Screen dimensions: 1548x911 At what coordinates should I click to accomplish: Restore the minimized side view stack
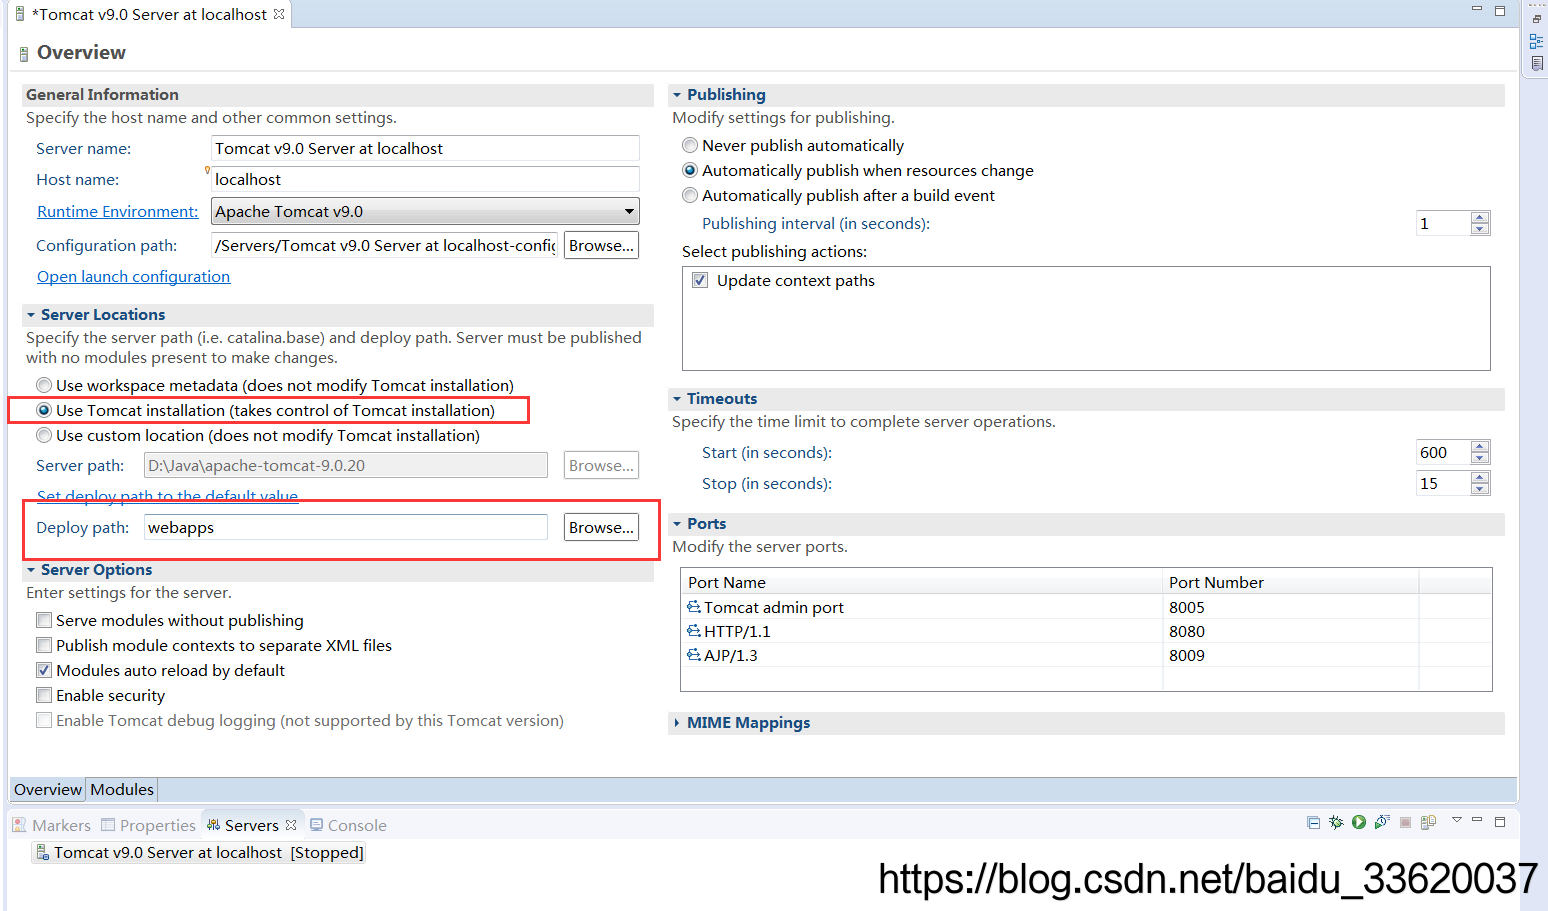click(x=1537, y=19)
